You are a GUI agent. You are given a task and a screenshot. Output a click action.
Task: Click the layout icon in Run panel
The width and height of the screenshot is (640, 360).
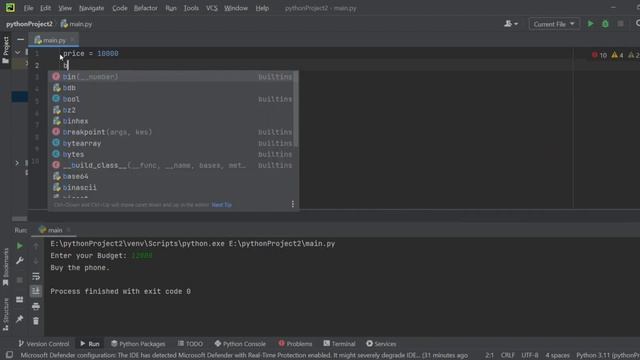[x=19, y=300]
